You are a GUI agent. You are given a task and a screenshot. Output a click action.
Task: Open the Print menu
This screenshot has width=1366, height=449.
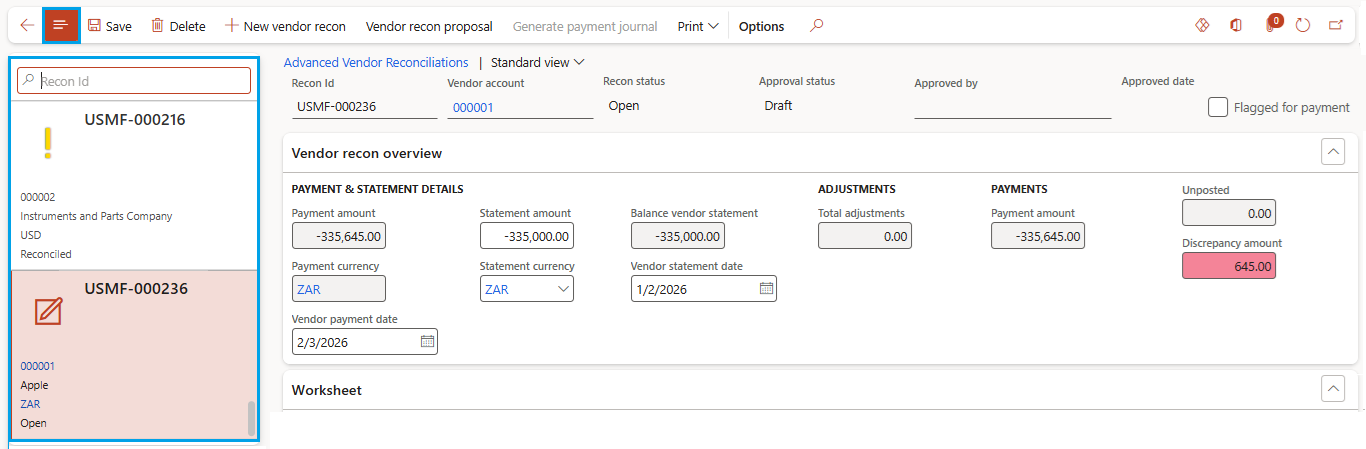coord(698,26)
